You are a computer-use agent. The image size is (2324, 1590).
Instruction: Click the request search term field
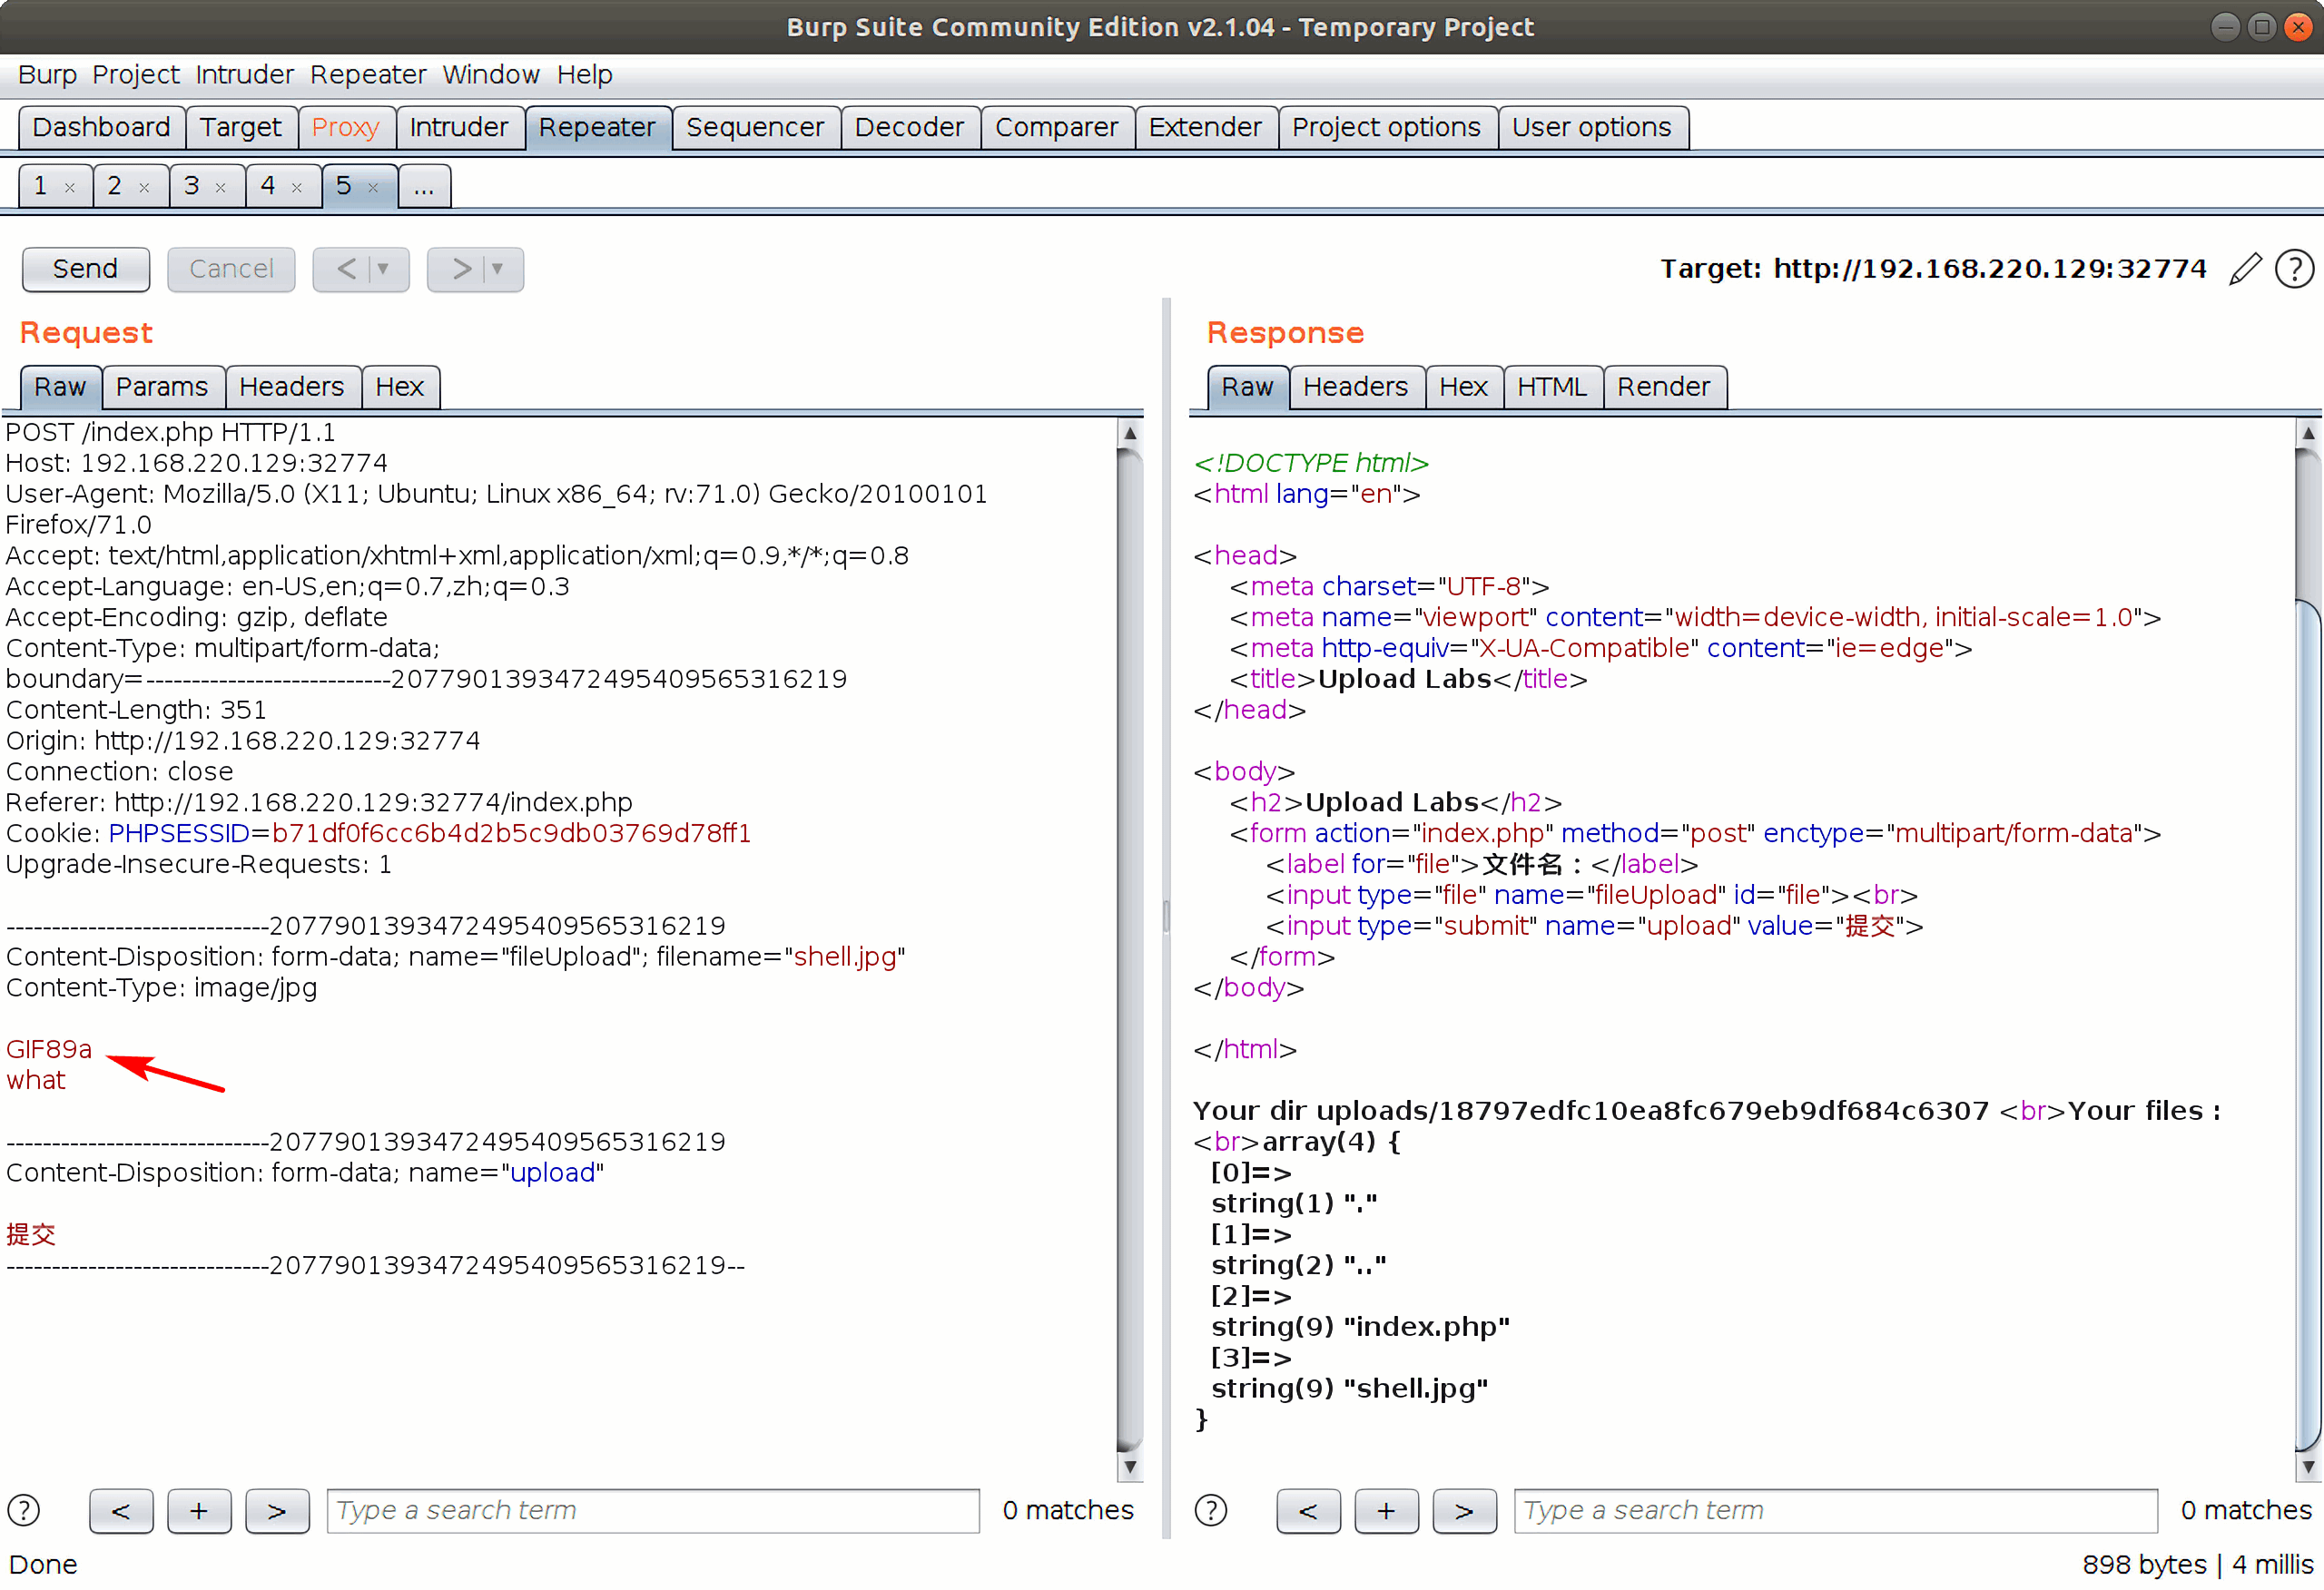pyautogui.click(x=653, y=1510)
